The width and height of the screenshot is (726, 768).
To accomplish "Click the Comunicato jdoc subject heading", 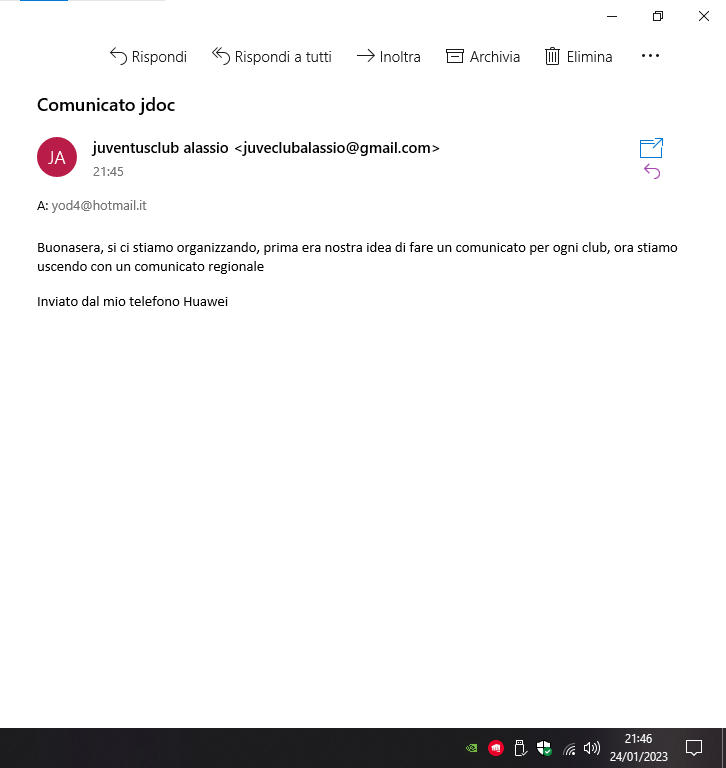I will pos(106,105).
